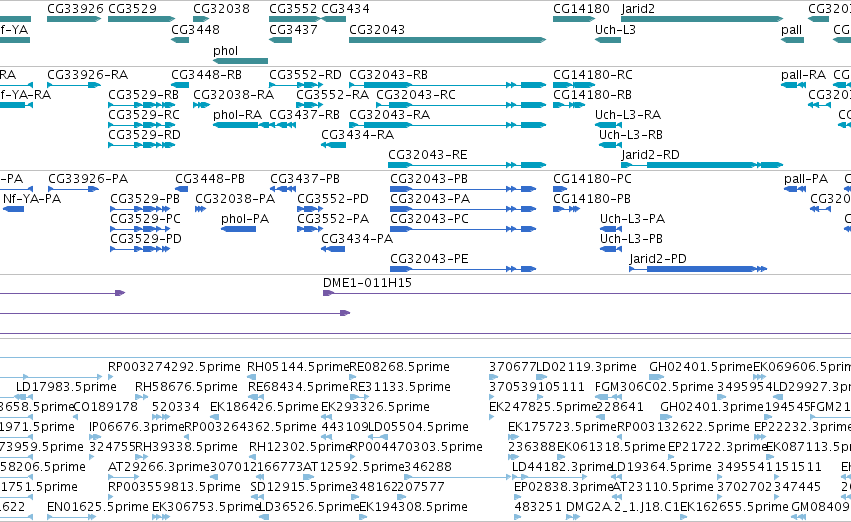This screenshot has width=851, height=522.
Task: Click EST EK194308.5prime label
Action: point(414,507)
